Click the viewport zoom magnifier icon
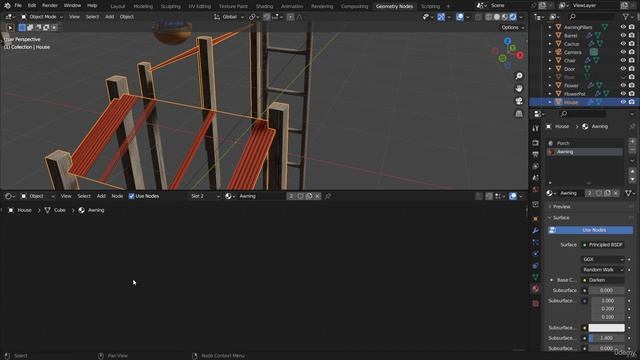Viewport: 640px width, 360px height. coord(519,76)
